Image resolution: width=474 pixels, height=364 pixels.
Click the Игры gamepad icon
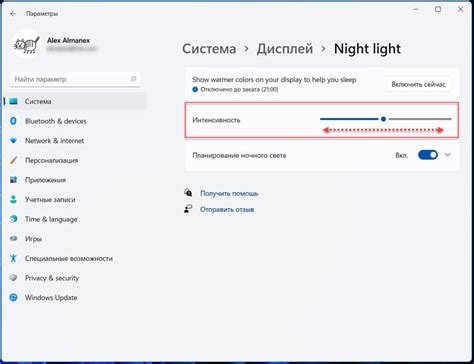point(13,239)
